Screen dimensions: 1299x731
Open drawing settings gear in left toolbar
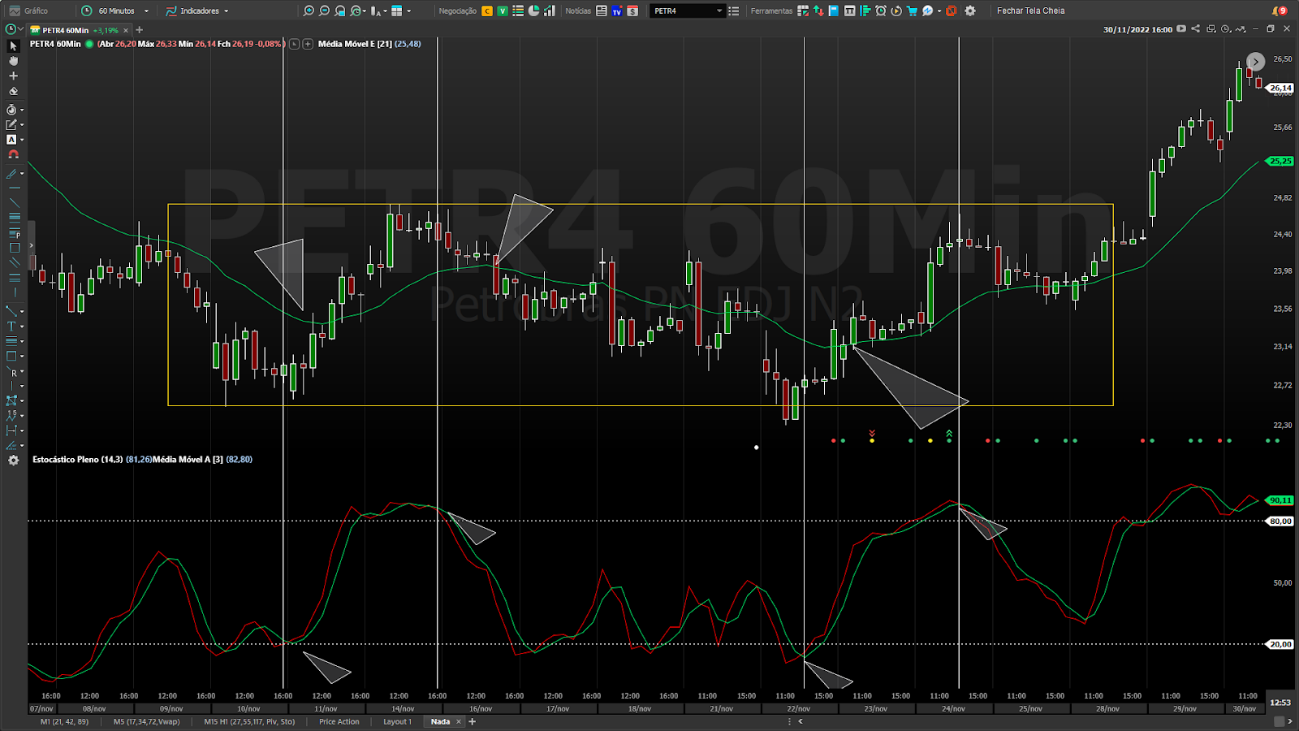13,460
